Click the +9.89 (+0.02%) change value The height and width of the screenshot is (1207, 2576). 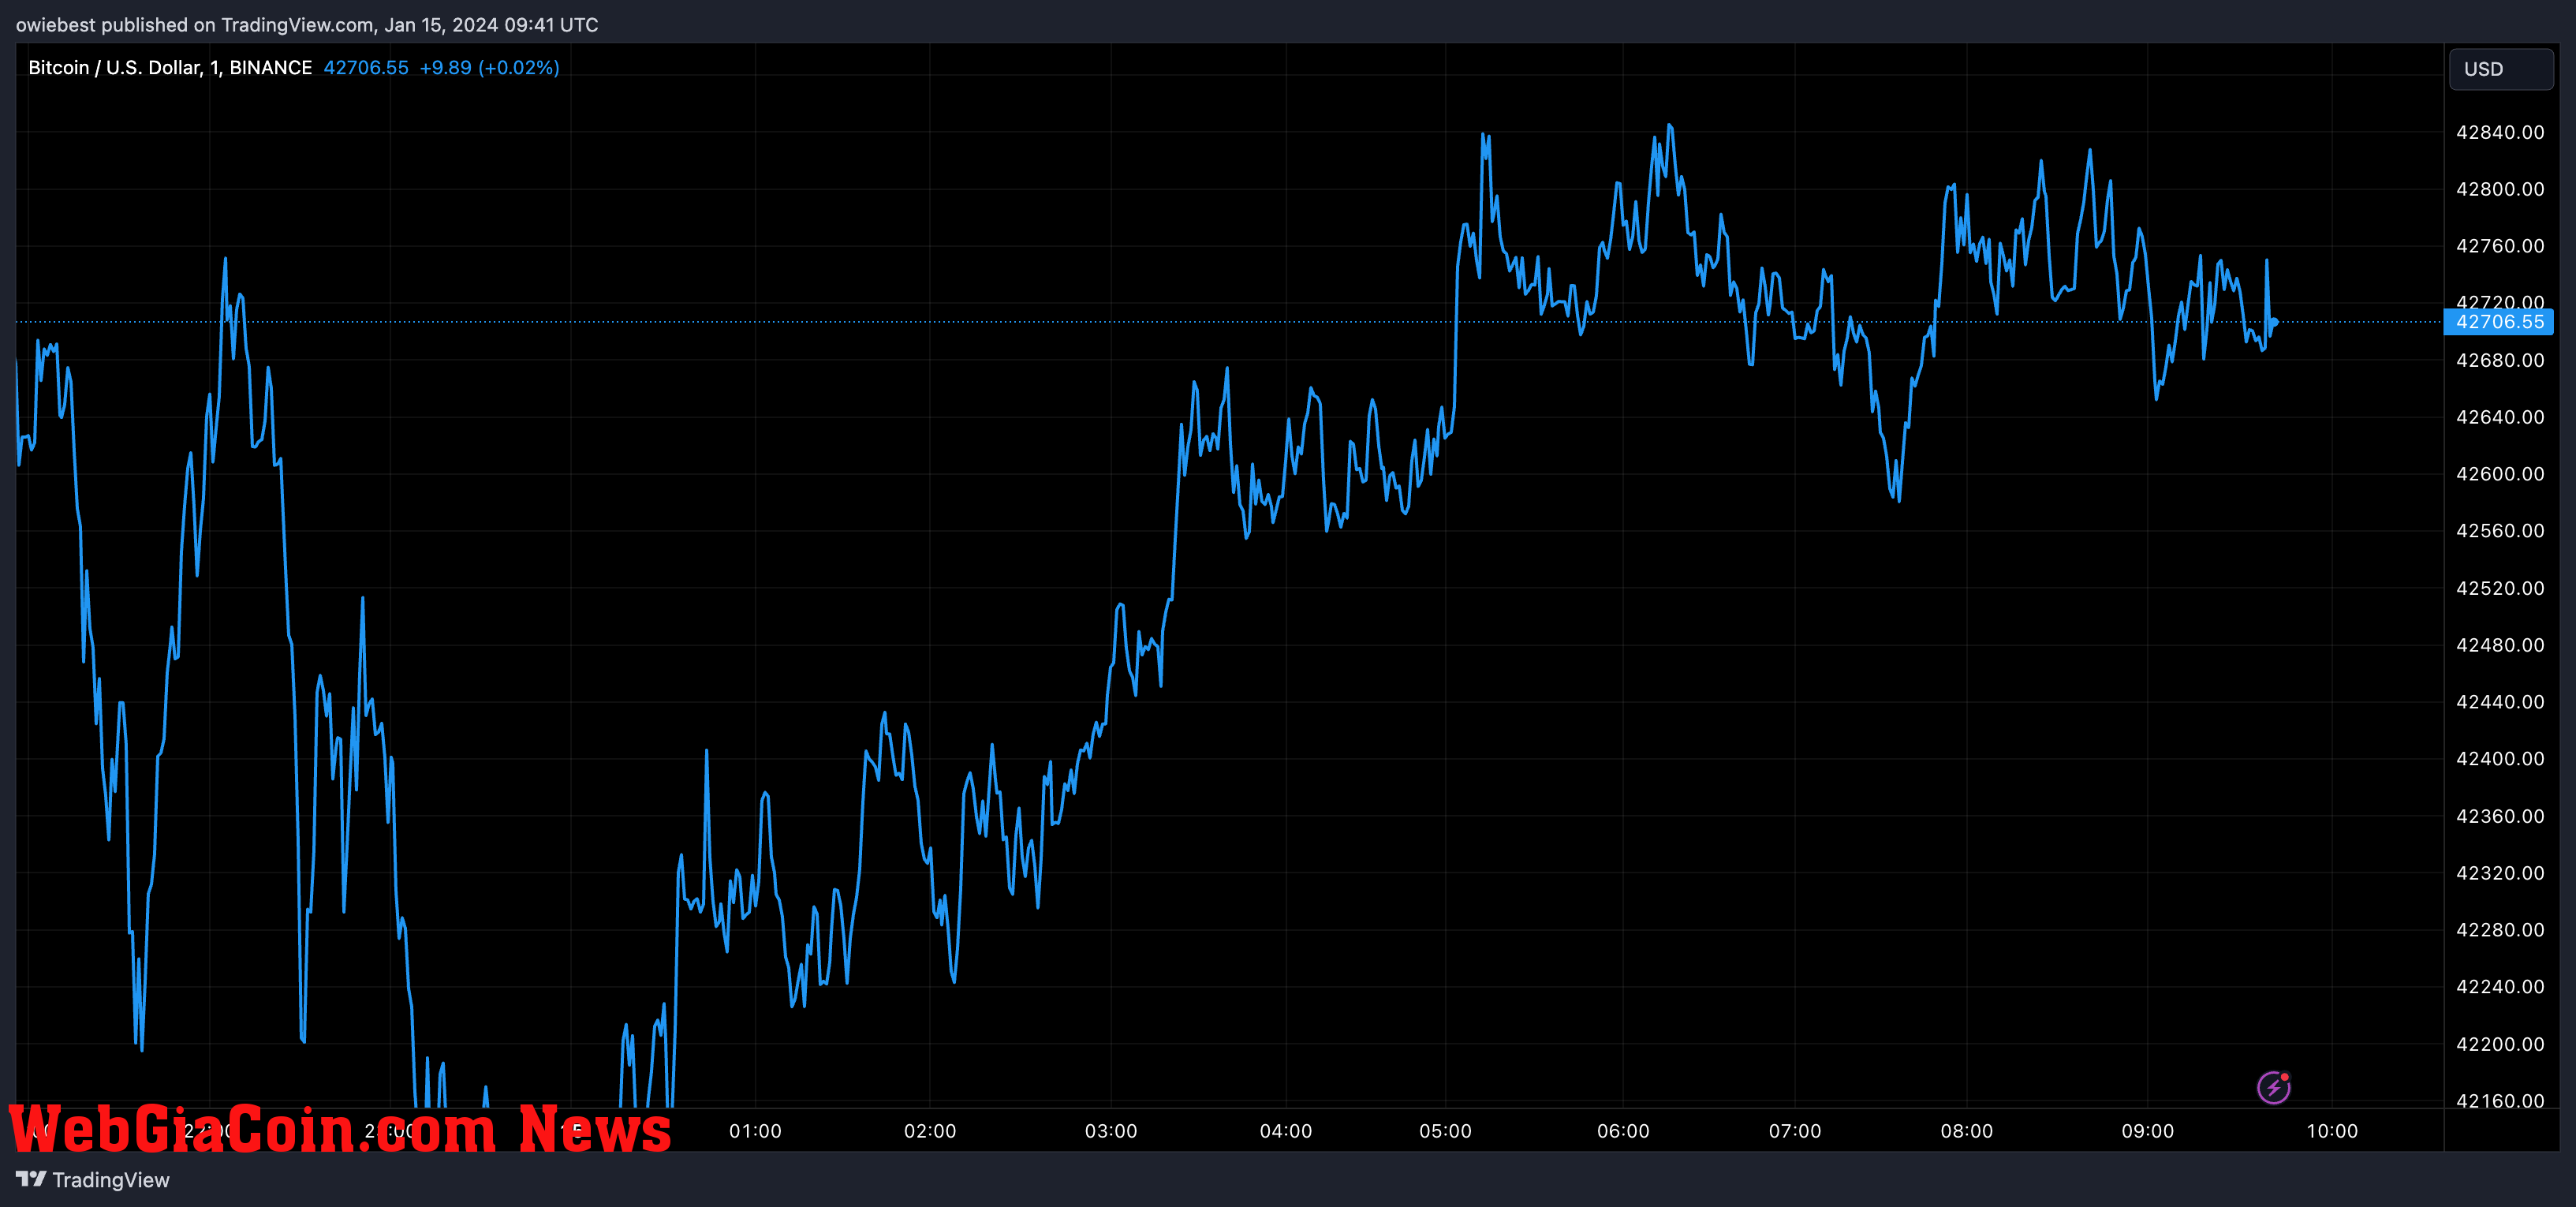(489, 67)
